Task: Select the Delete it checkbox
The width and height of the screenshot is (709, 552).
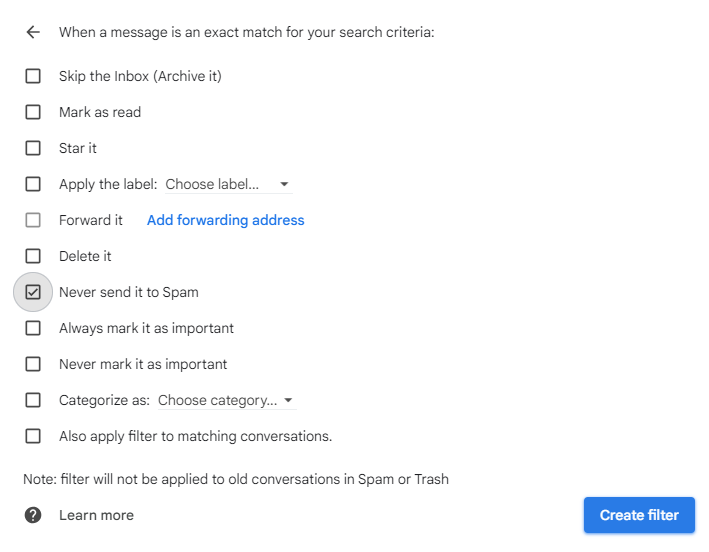Action: tap(33, 256)
